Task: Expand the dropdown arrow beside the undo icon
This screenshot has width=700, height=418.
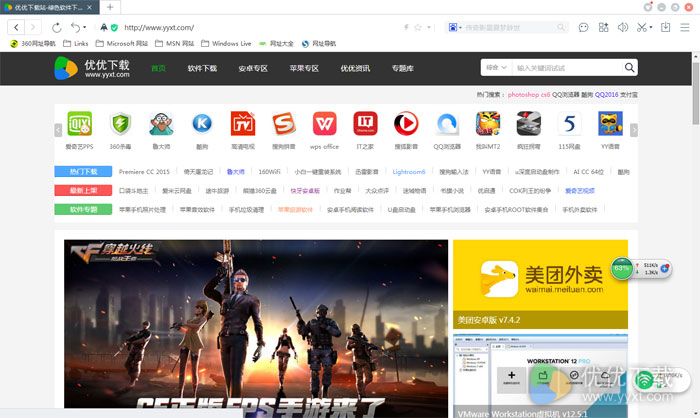Action: coord(84,27)
